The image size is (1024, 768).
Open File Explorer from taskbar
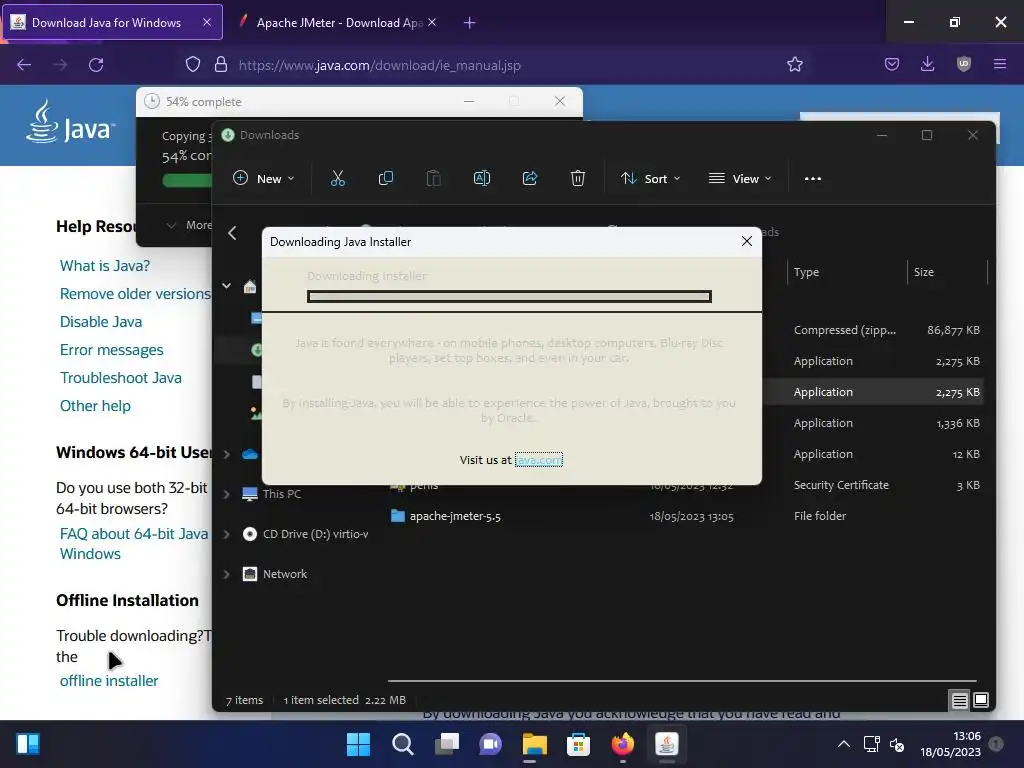[534, 744]
